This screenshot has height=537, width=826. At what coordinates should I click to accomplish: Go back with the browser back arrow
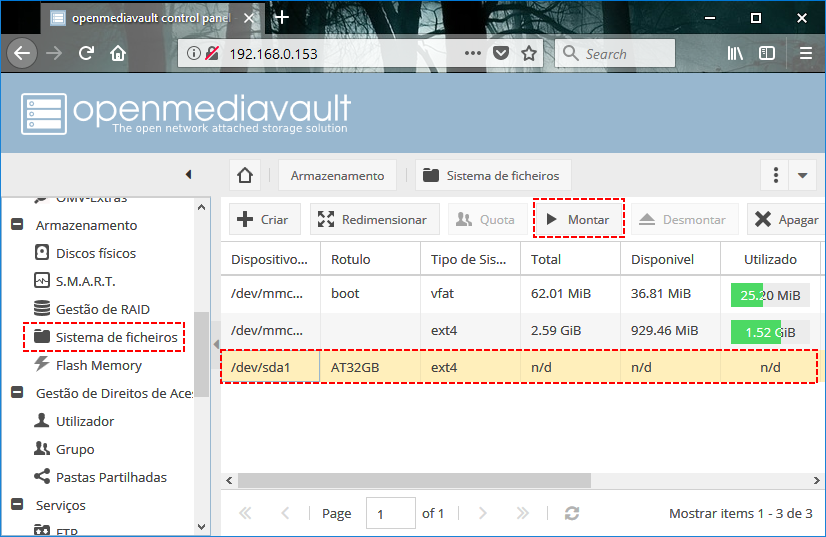(22, 53)
